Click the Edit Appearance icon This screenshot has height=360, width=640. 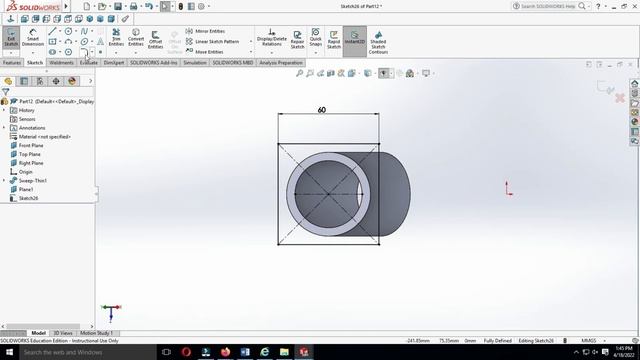pos(400,73)
